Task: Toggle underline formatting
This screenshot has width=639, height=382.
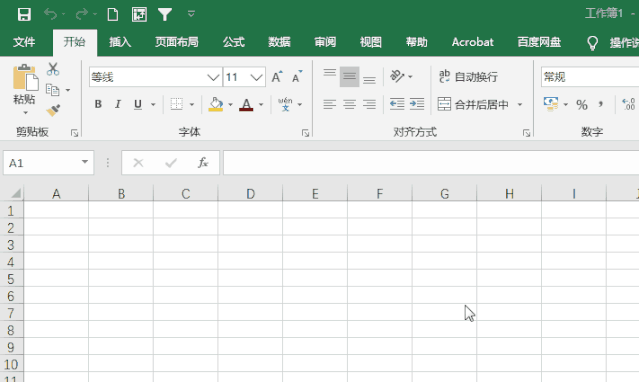Action: [x=138, y=104]
